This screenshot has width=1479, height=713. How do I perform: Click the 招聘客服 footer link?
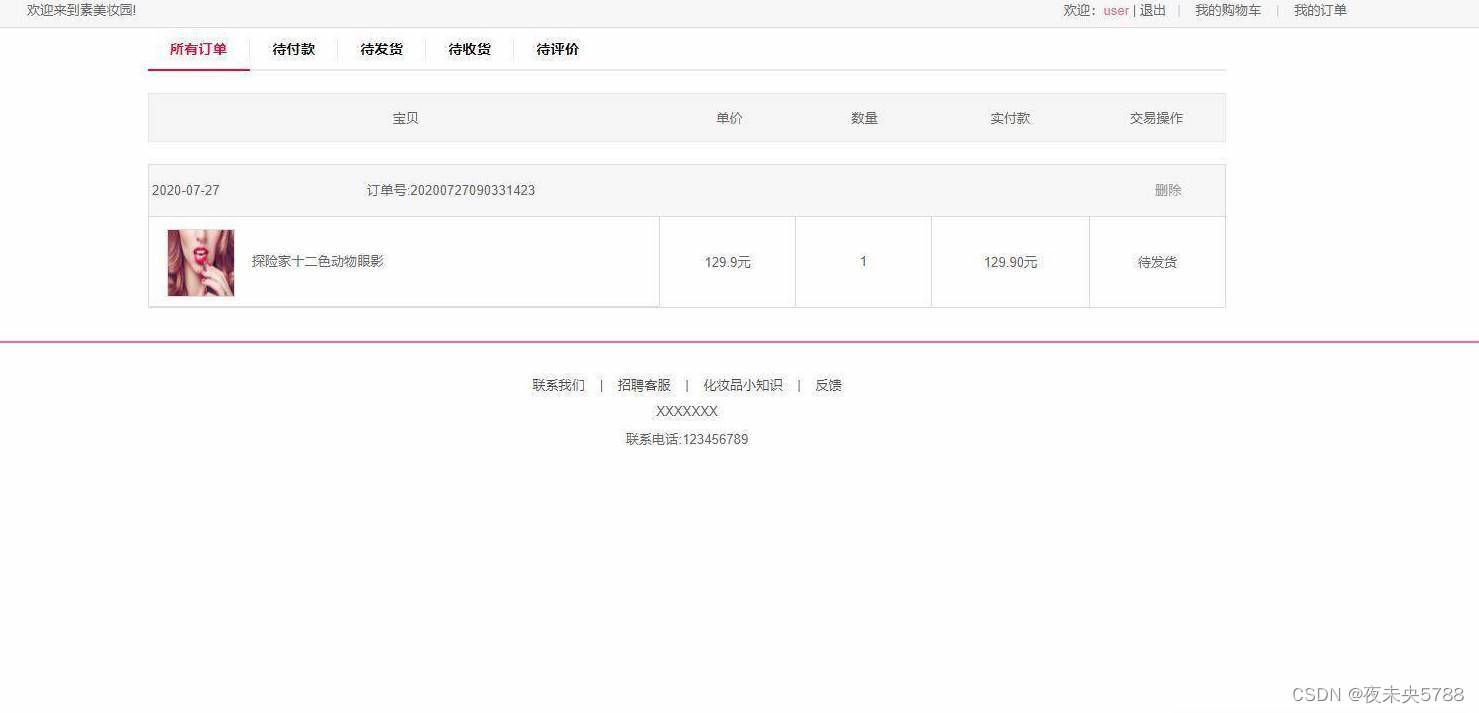[644, 385]
